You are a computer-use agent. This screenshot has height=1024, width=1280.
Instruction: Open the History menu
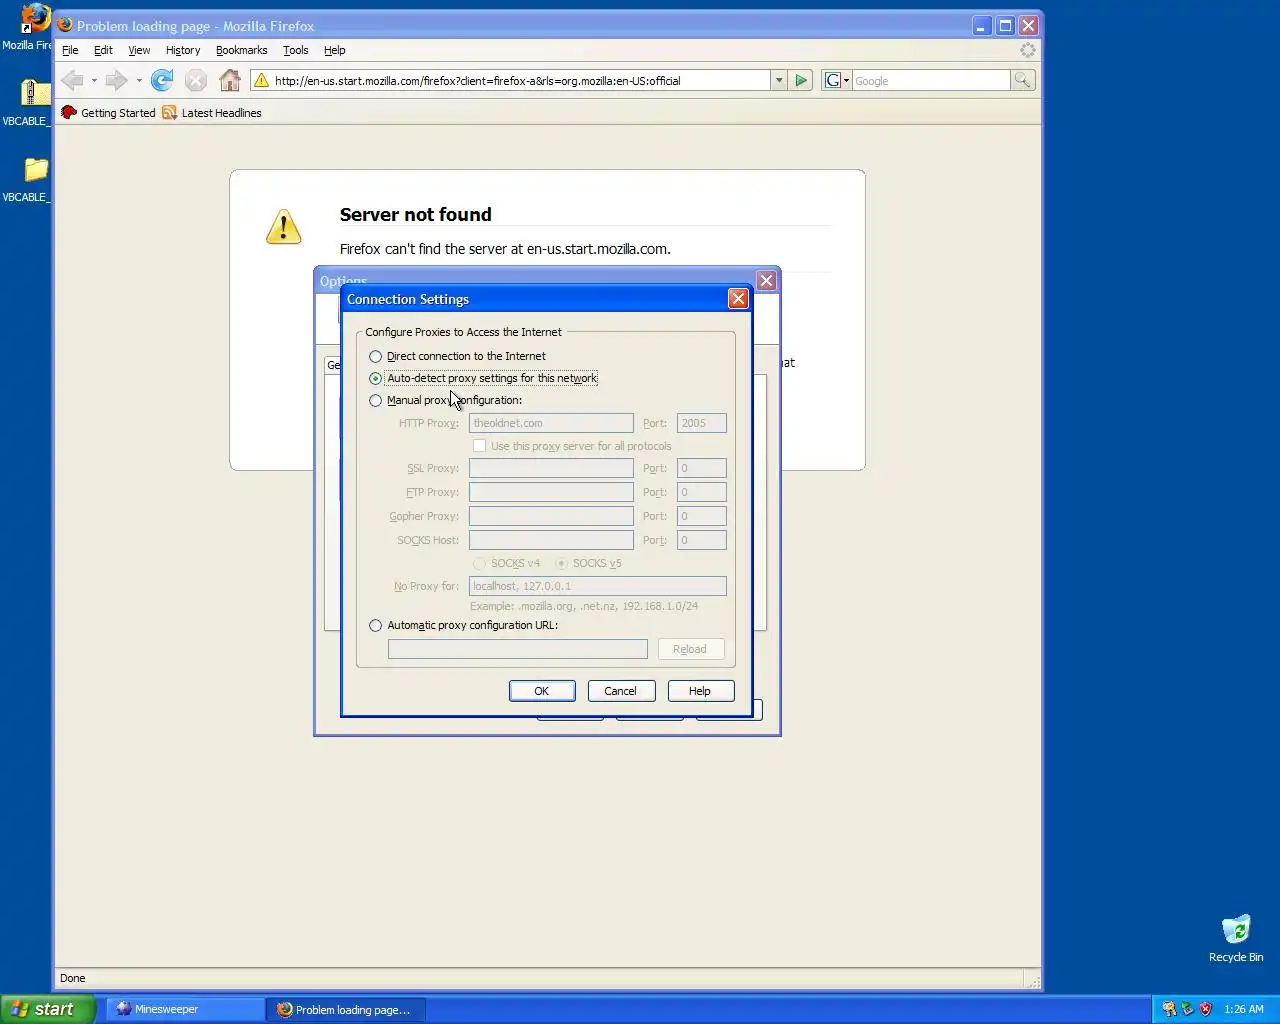(x=183, y=50)
